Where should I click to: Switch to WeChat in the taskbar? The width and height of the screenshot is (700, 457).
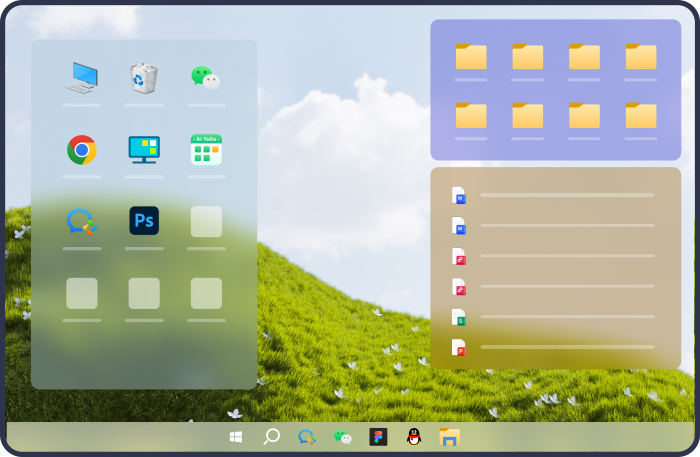tap(343, 437)
